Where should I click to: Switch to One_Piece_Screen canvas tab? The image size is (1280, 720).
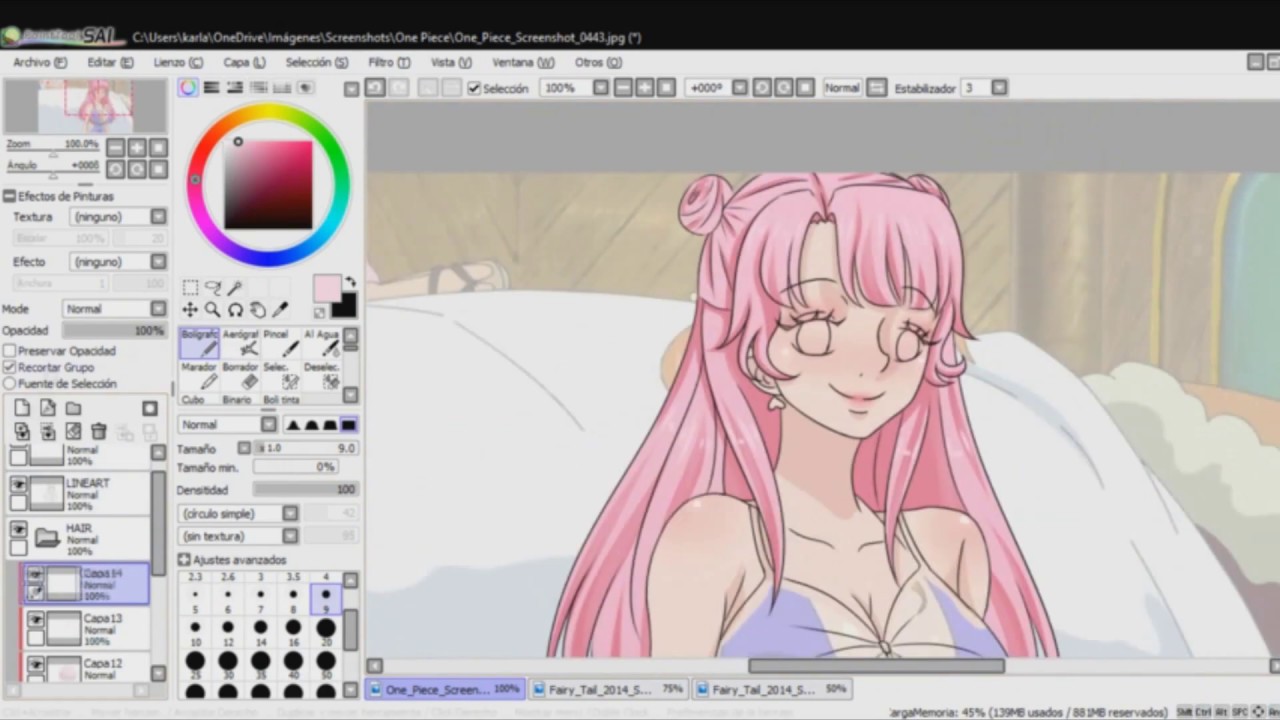click(x=445, y=689)
